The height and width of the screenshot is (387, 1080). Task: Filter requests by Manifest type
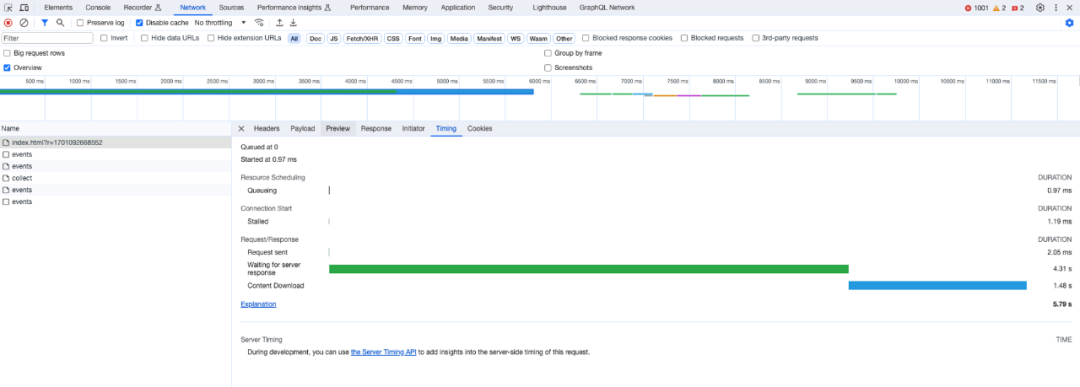coord(489,39)
